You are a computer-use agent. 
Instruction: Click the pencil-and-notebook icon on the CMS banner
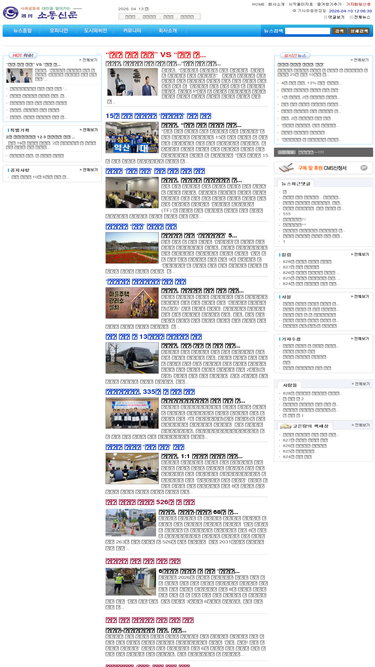click(286, 168)
